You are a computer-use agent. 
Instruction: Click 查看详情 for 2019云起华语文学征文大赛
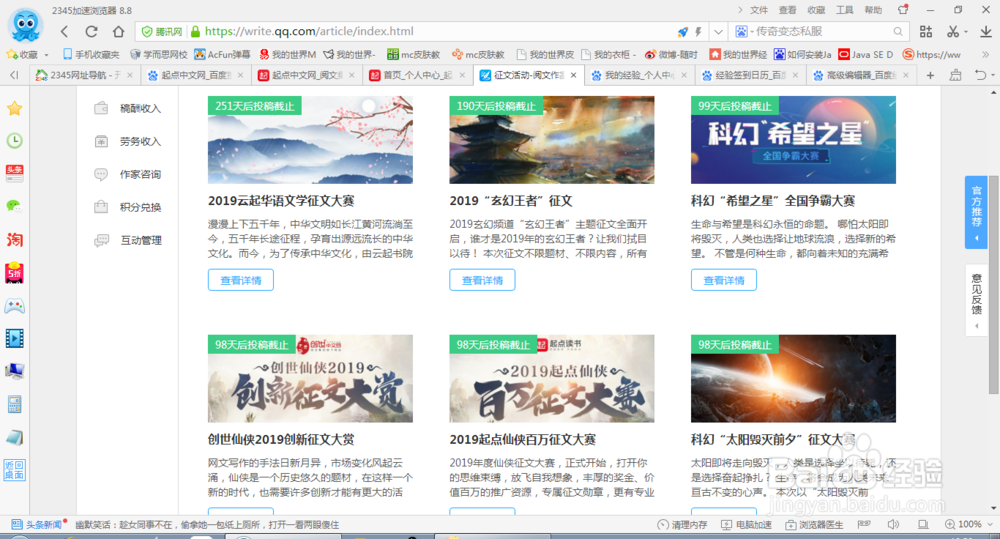240,280
